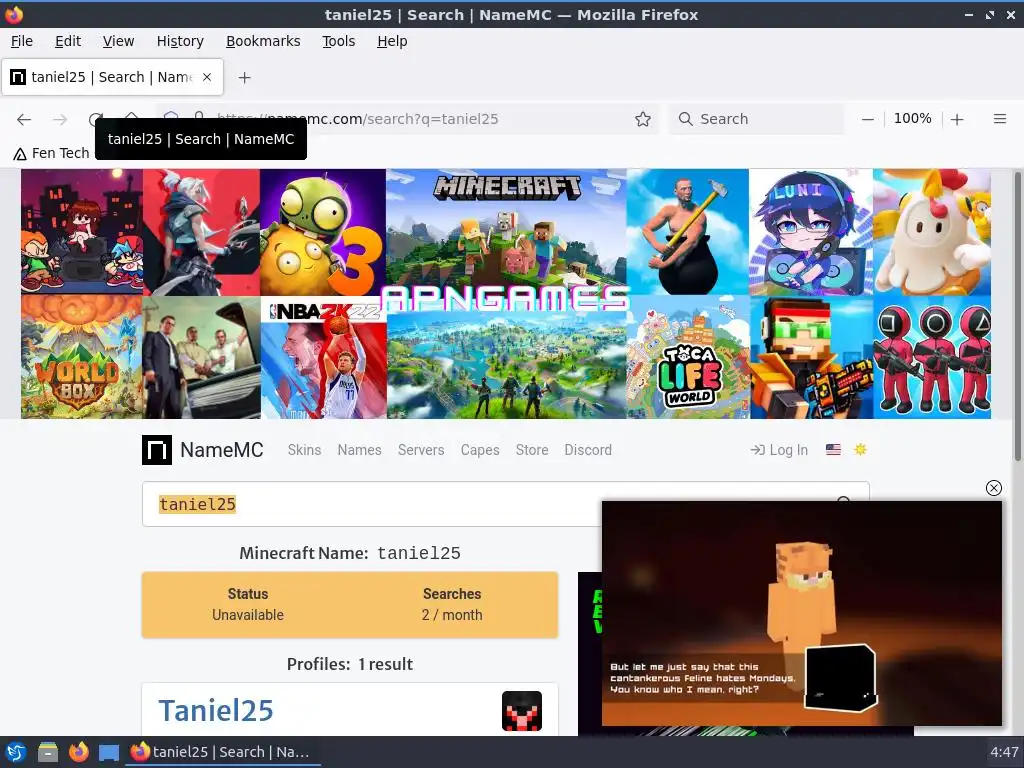Screen dimensions: 1024x768
Task: Select the taniel25 Search taskbar window button
Action: (222, 752)
